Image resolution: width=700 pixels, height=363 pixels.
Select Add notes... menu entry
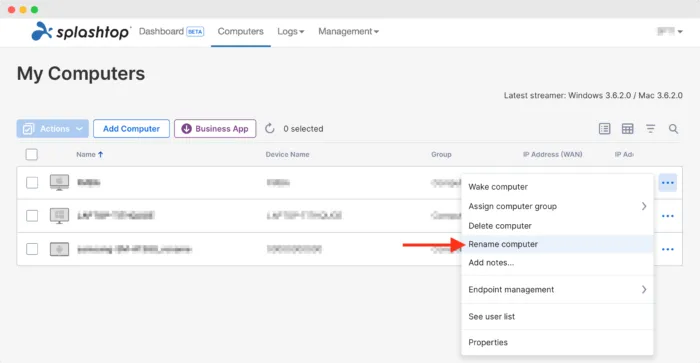[x=557, y=263]
